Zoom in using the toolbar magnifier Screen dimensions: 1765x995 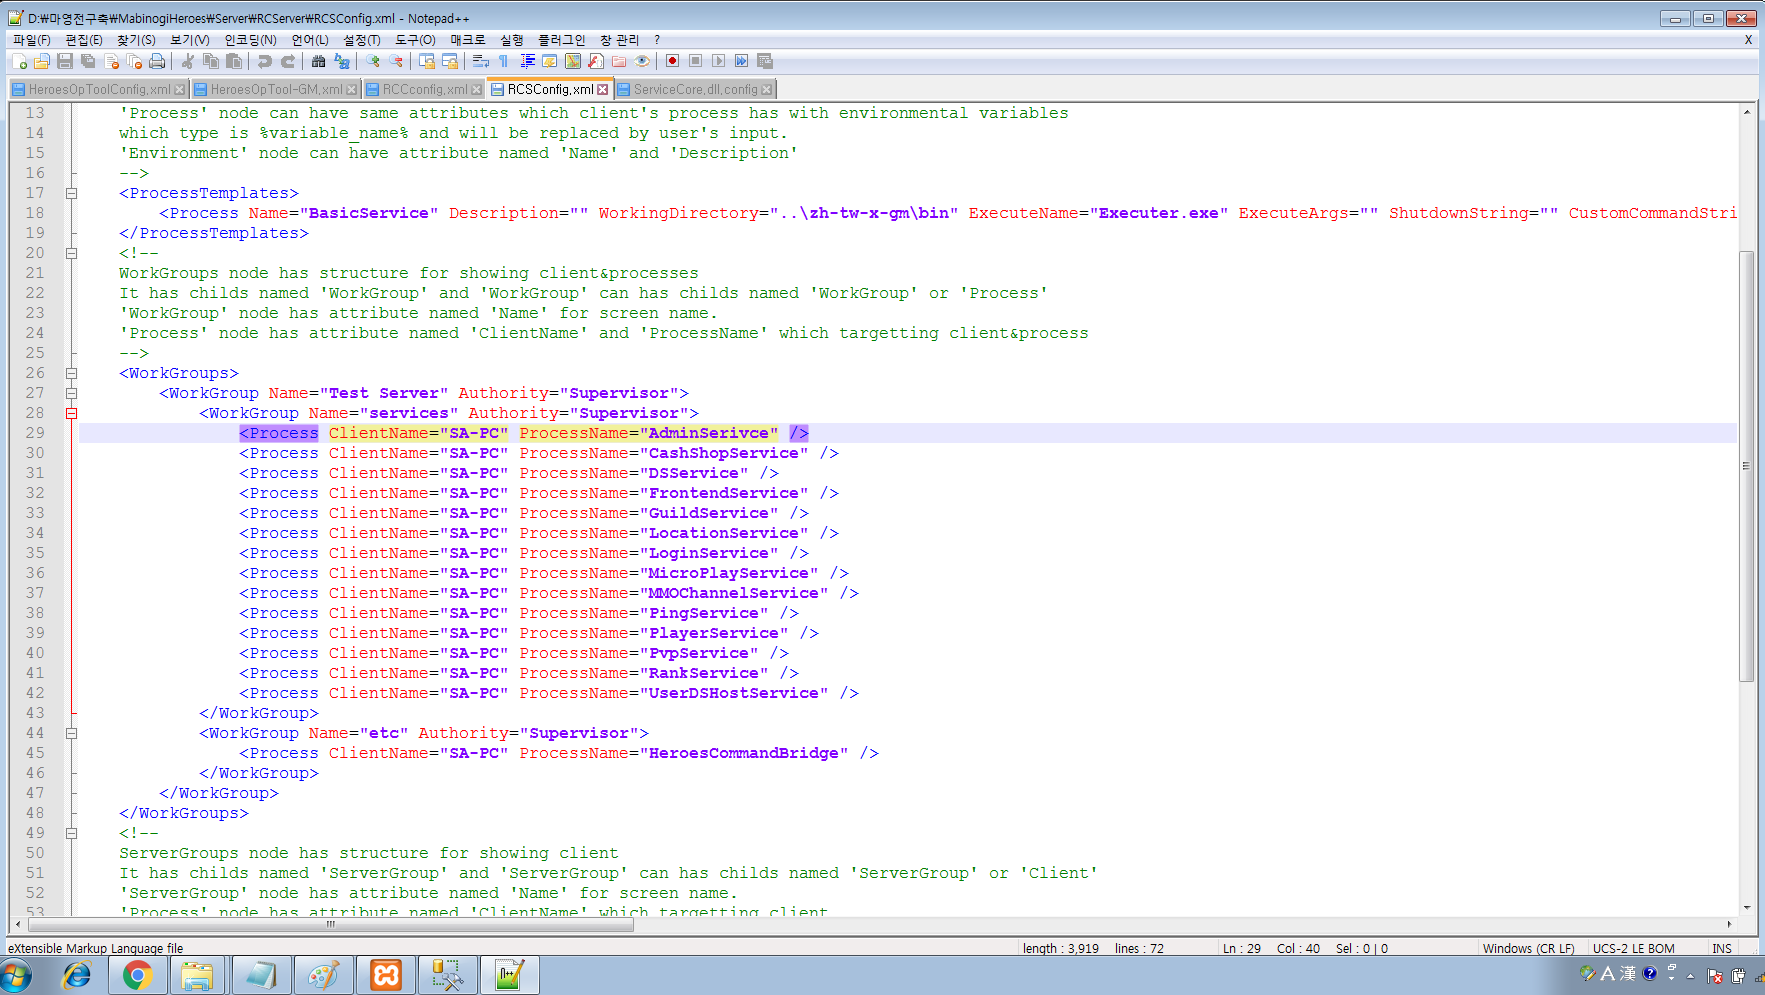[373, 62]
